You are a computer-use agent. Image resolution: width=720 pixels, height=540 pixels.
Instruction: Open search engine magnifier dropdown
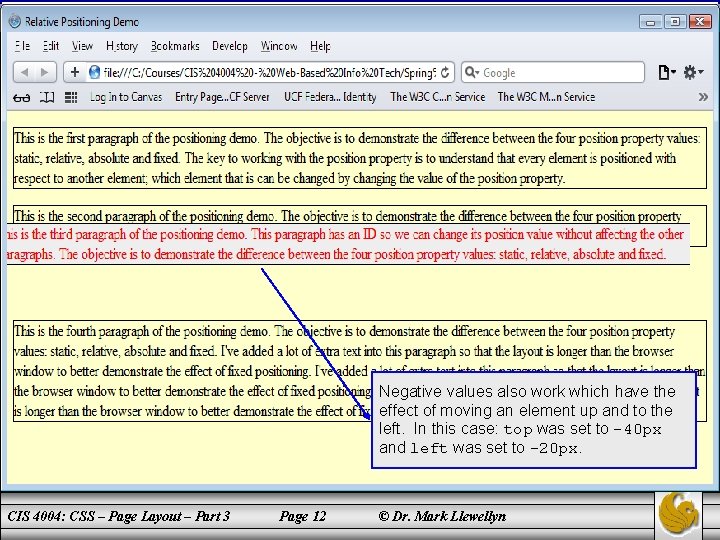click(x=472, y=73)
